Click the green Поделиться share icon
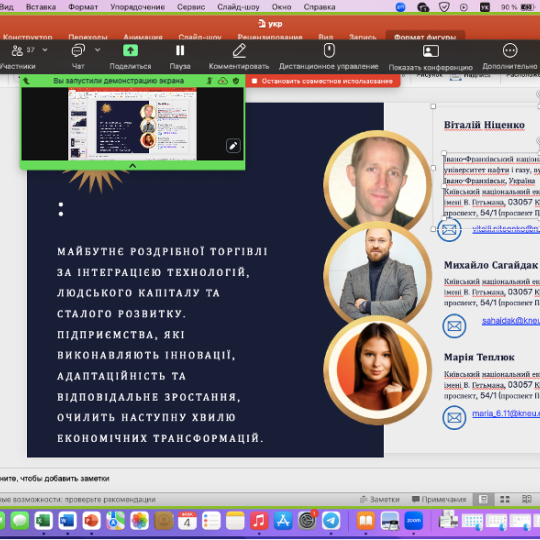The width and height of the screenshot is (540, 540). pos(131,51)
